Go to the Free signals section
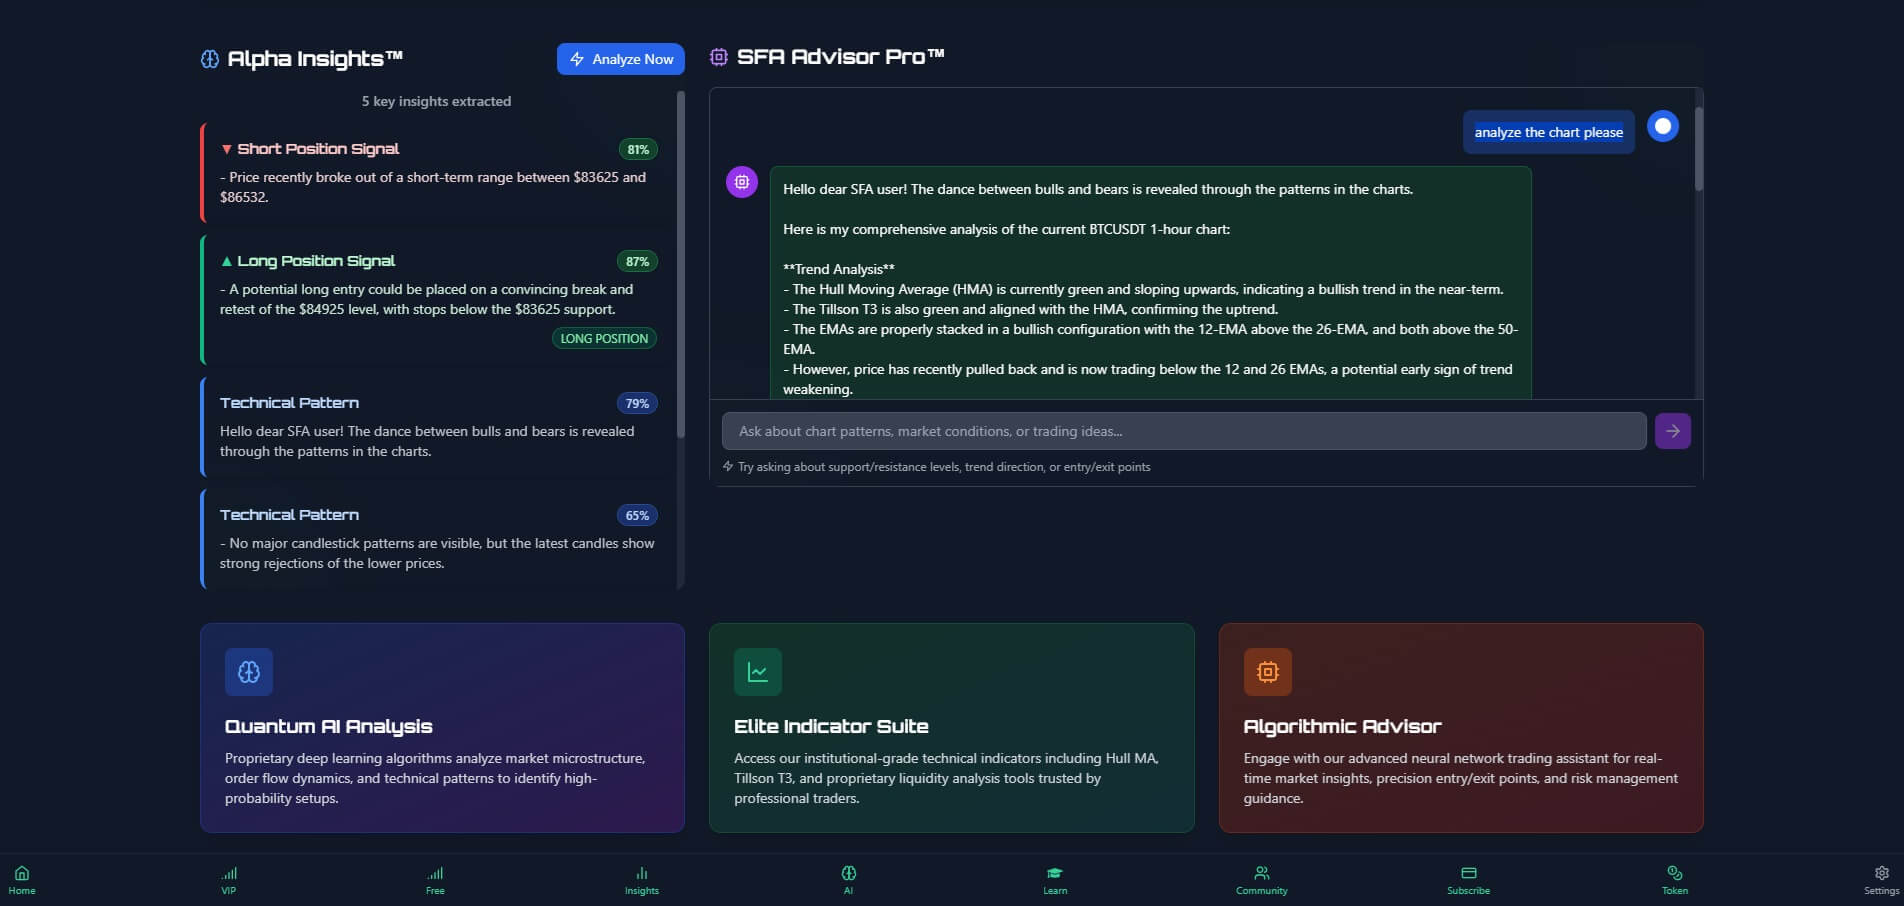 coord(435,879)
